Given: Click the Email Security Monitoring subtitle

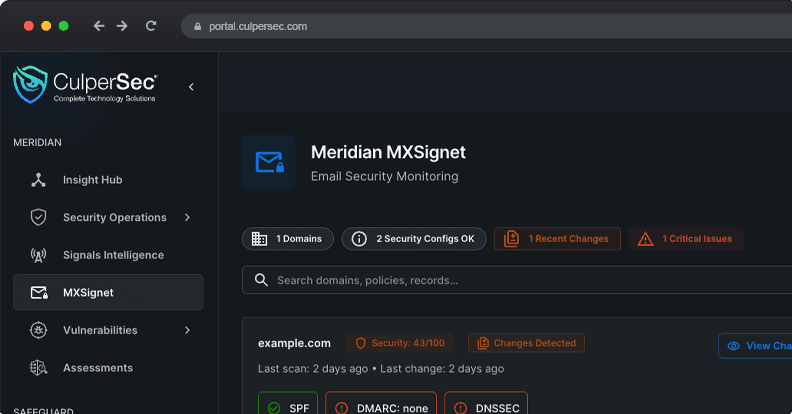Looking at the screenshot, I should click(385, 176).
